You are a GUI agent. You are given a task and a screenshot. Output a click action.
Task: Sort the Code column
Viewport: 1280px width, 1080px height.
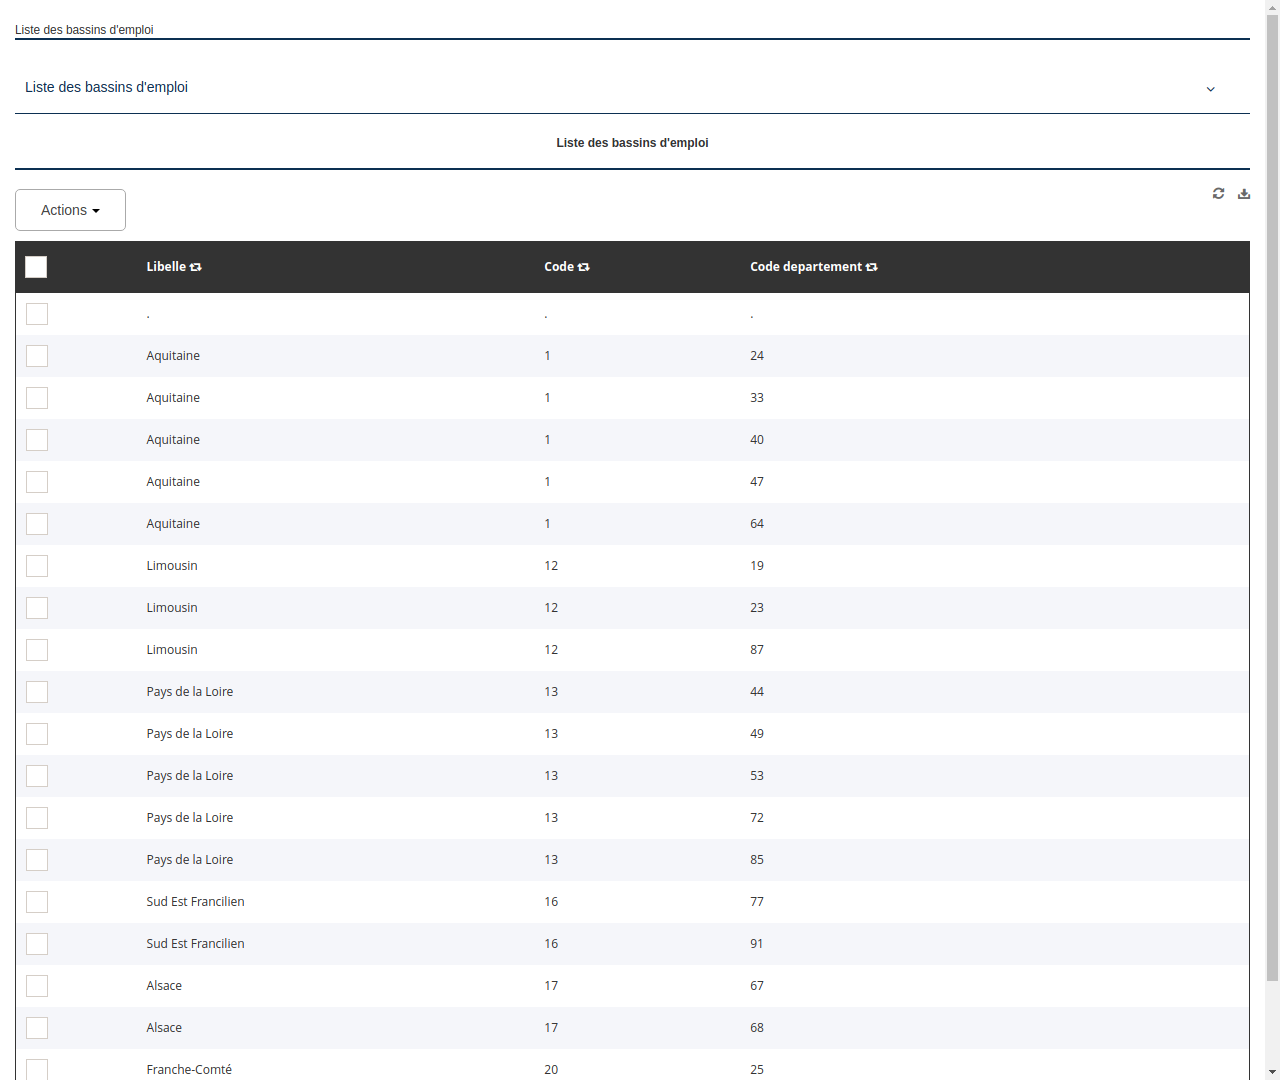[583, 267]
